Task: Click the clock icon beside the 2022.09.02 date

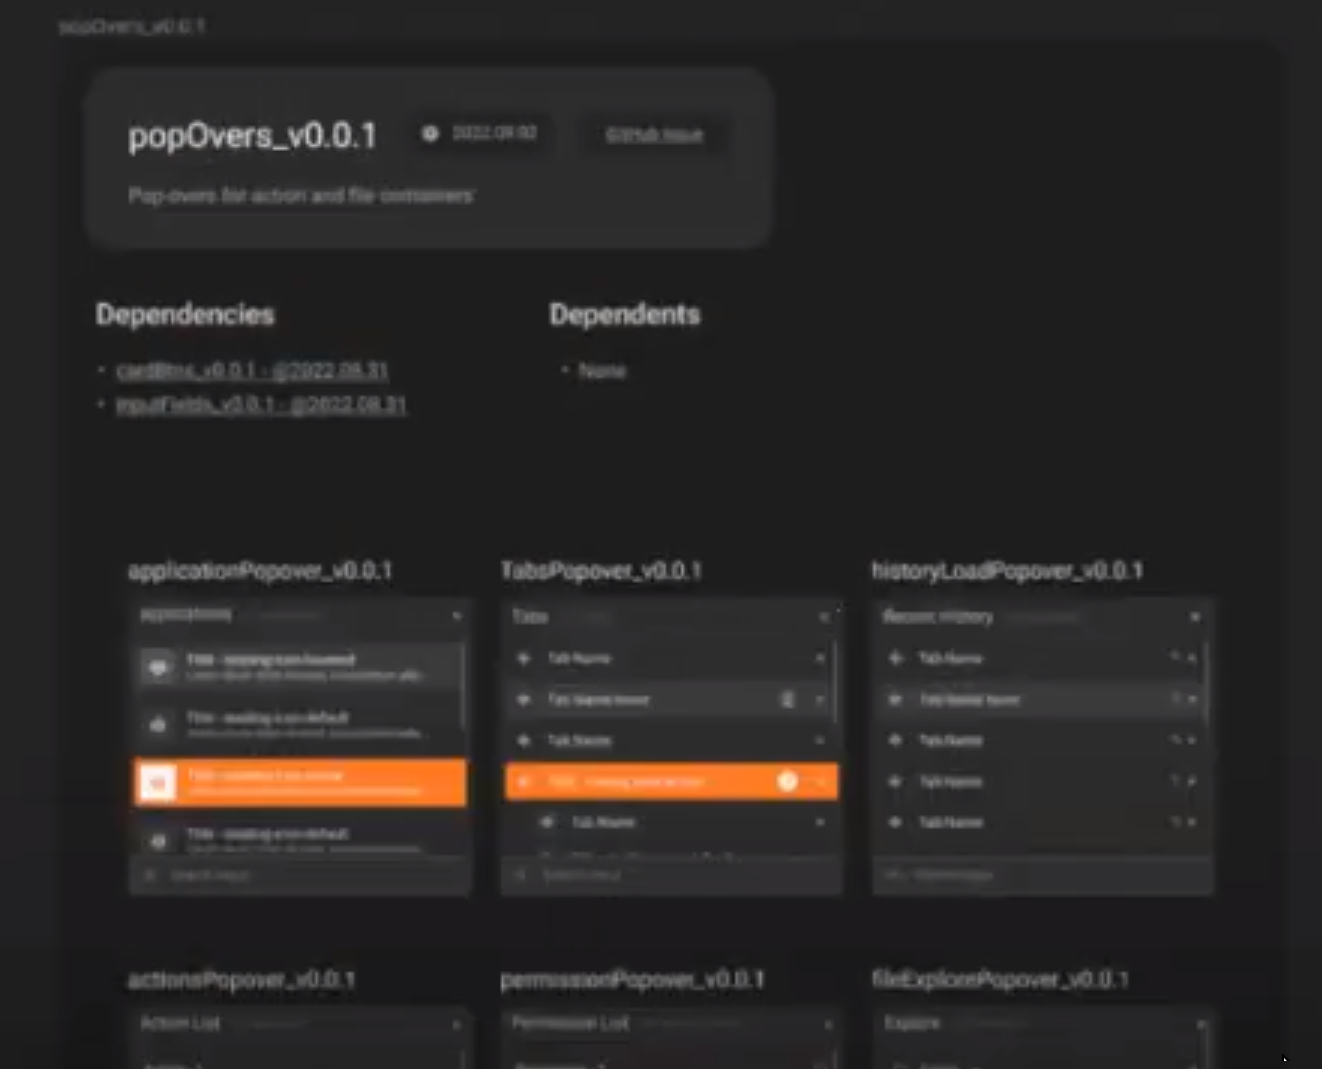Action: pyautogui.click(x=430, y=133)
